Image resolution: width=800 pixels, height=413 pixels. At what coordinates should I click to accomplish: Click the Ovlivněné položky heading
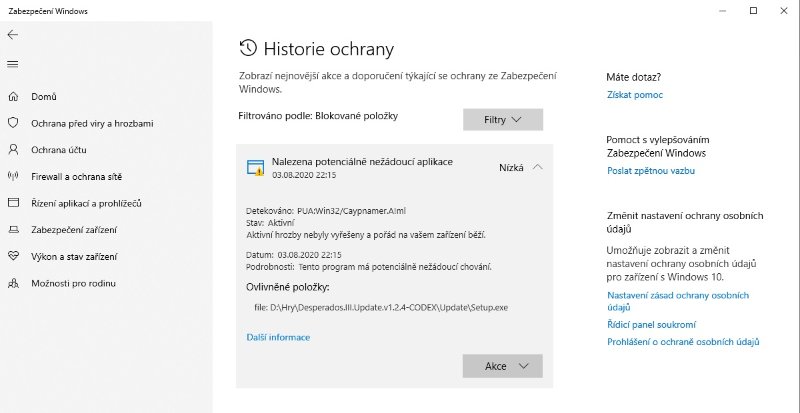tap(288, 287)
